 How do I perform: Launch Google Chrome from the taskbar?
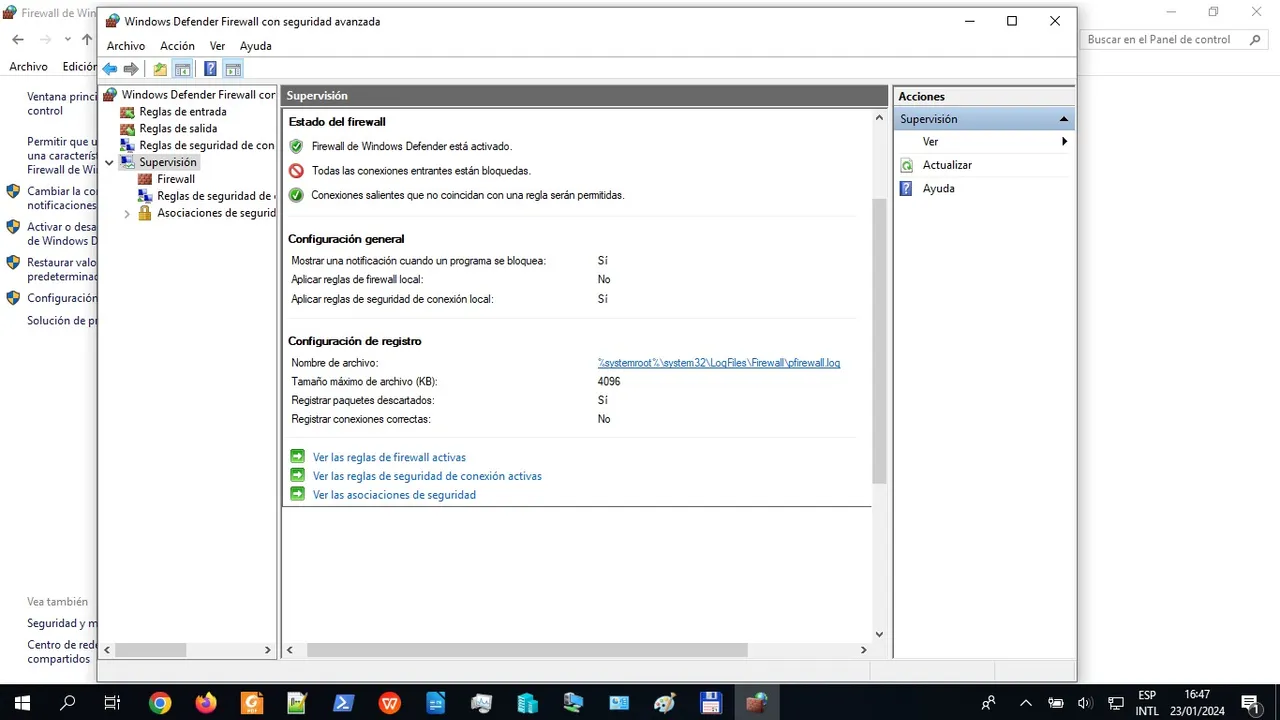tap(160, 703)
